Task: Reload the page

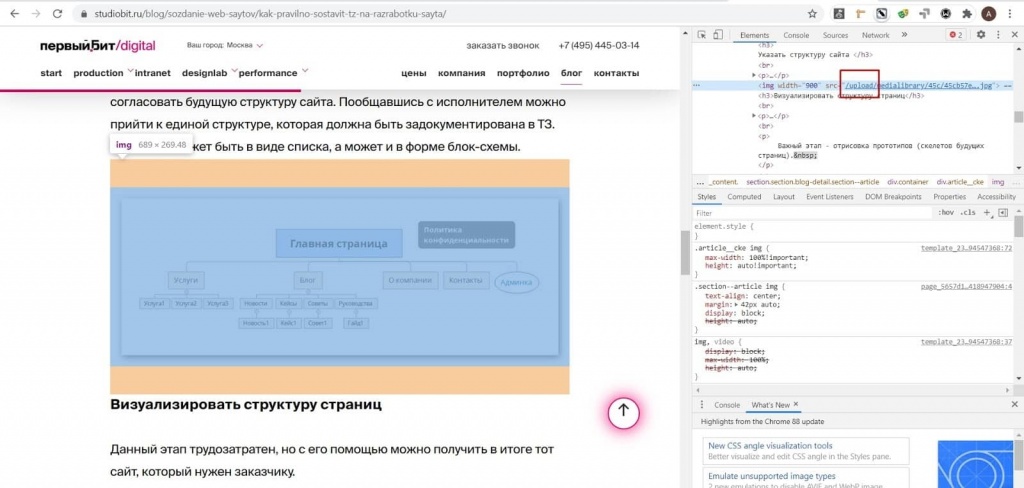Action: pyautogui.click(x=60, y=14)
